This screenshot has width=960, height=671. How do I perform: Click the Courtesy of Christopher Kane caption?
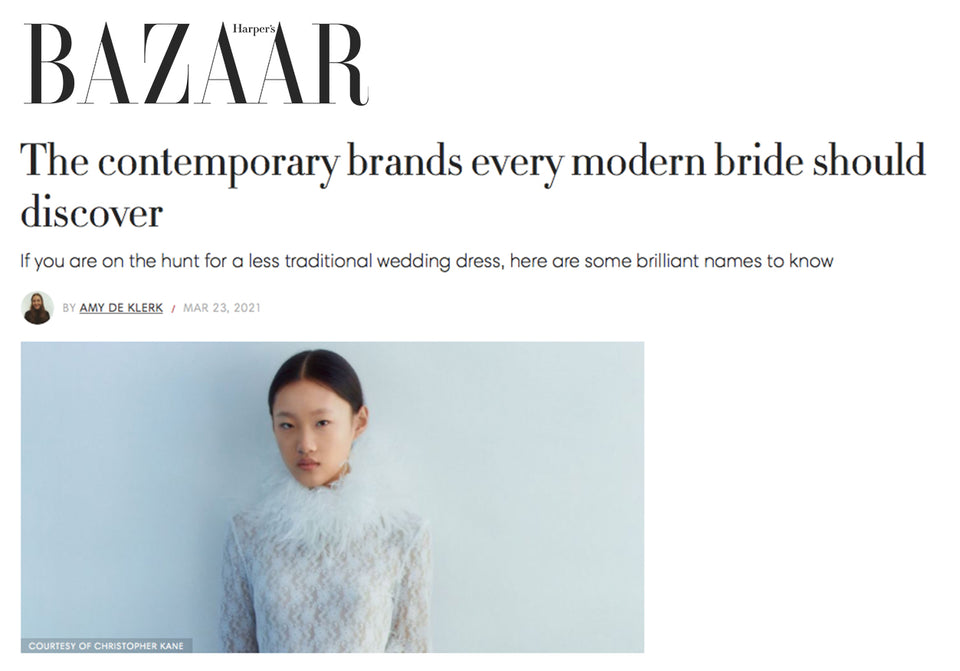[106, 645]
